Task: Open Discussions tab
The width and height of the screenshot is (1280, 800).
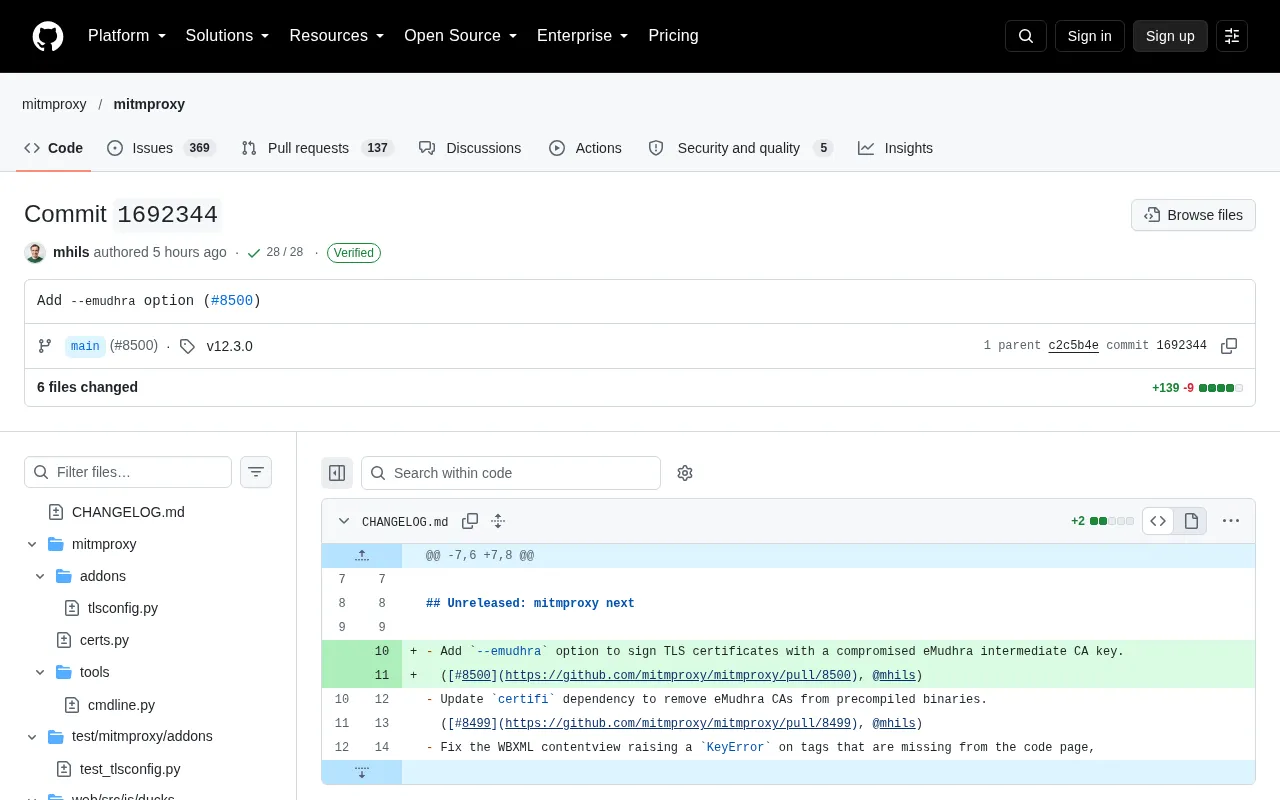Action: point(470,148)
